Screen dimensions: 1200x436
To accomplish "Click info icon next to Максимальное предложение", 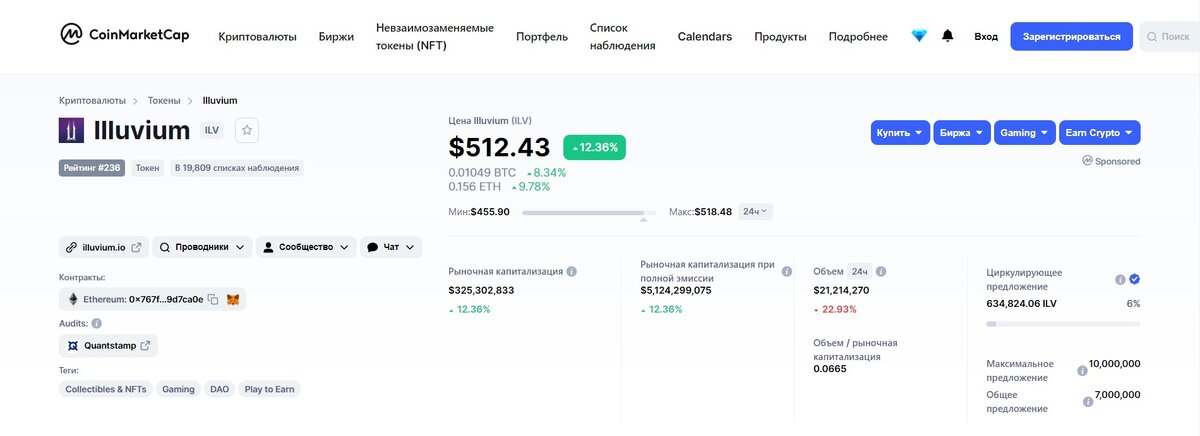I will [1082, 370].
